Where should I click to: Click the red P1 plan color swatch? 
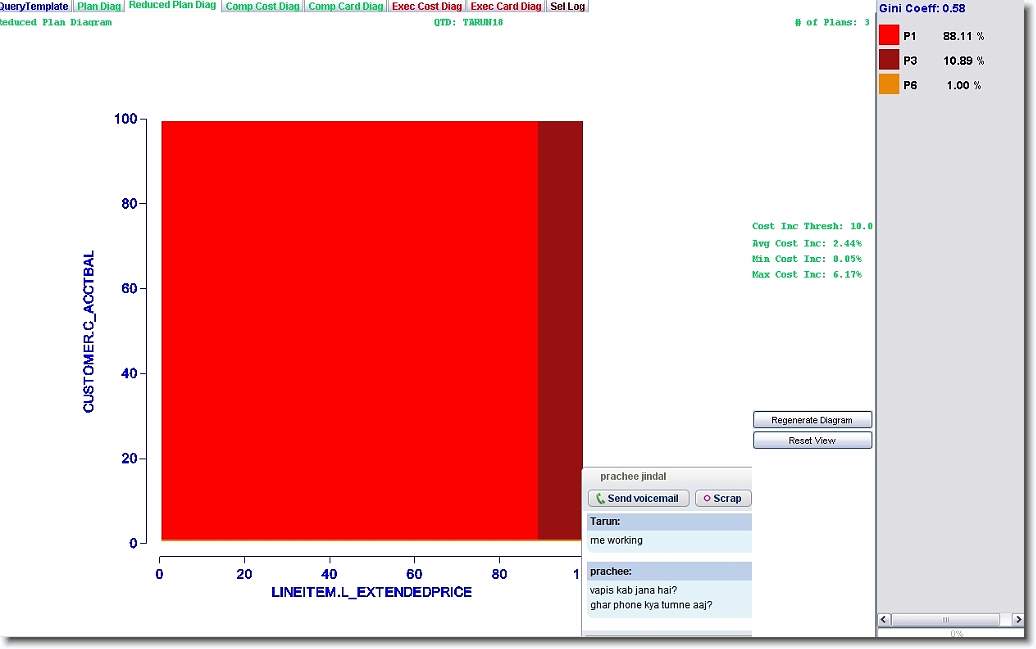click(x=889, y=36)
